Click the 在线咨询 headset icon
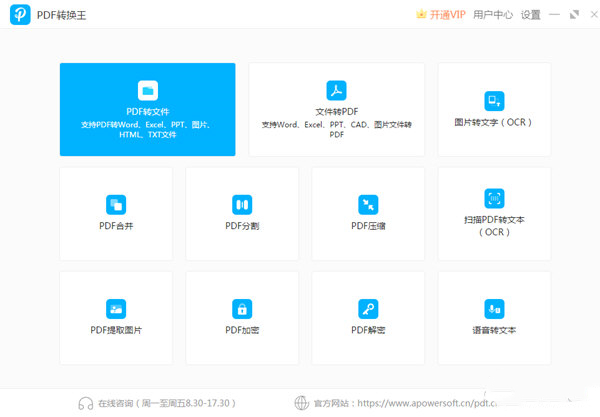Viewport: 600px width, 417px height. point(86,403)
